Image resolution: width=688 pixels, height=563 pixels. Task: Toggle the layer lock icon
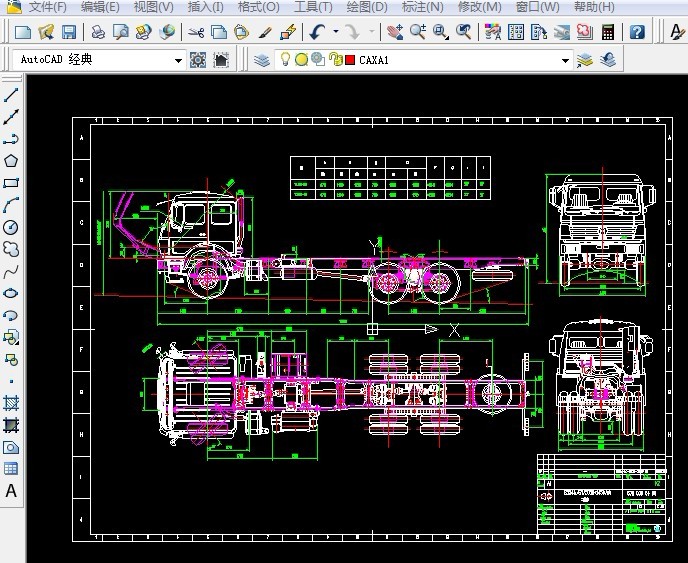coord(334,60)
